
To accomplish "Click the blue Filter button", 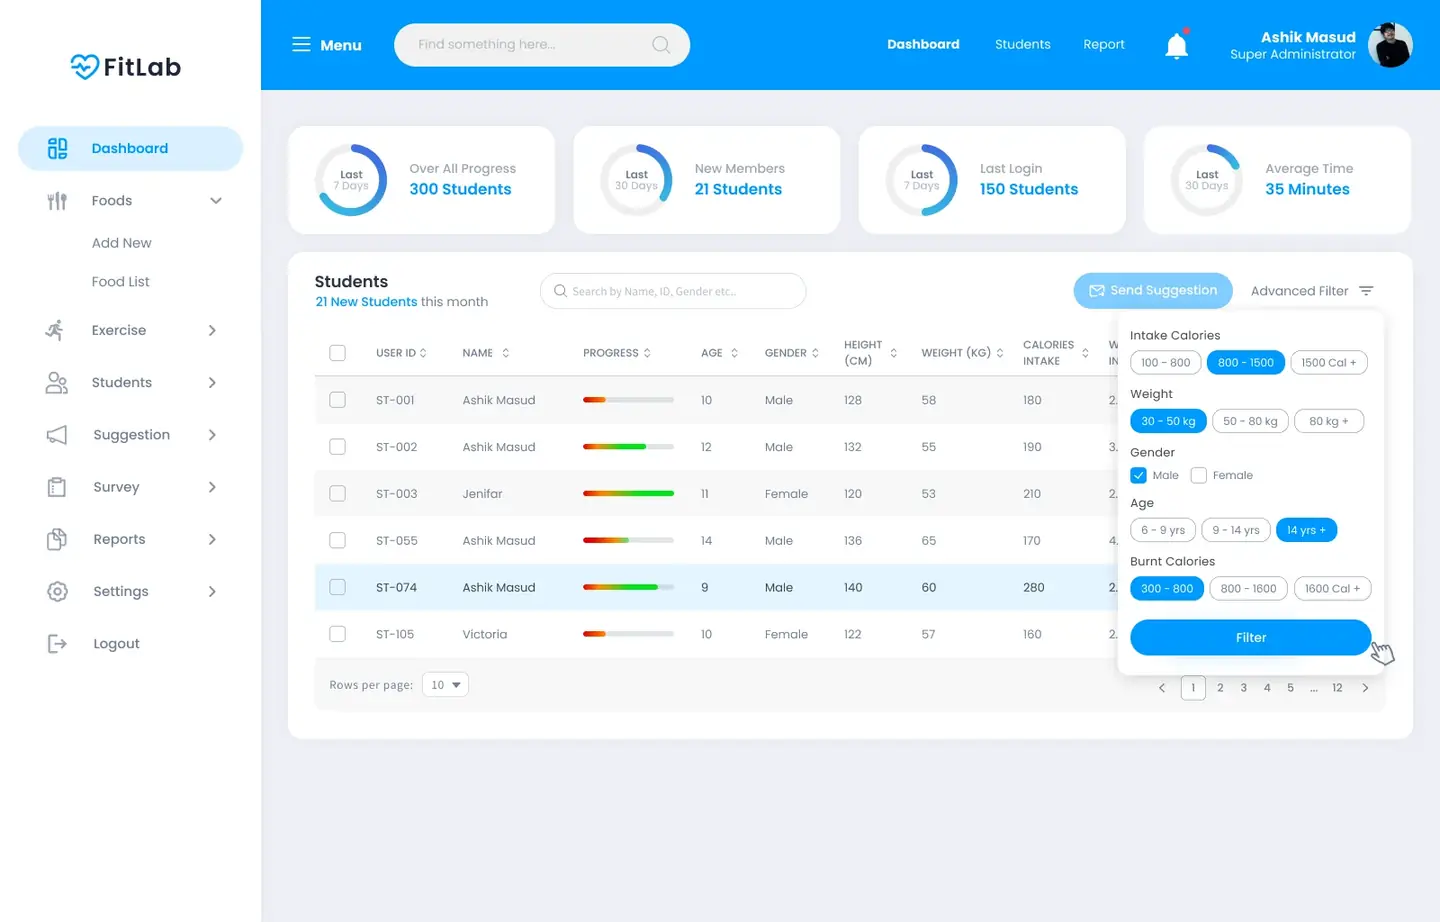I will 1250,637.
